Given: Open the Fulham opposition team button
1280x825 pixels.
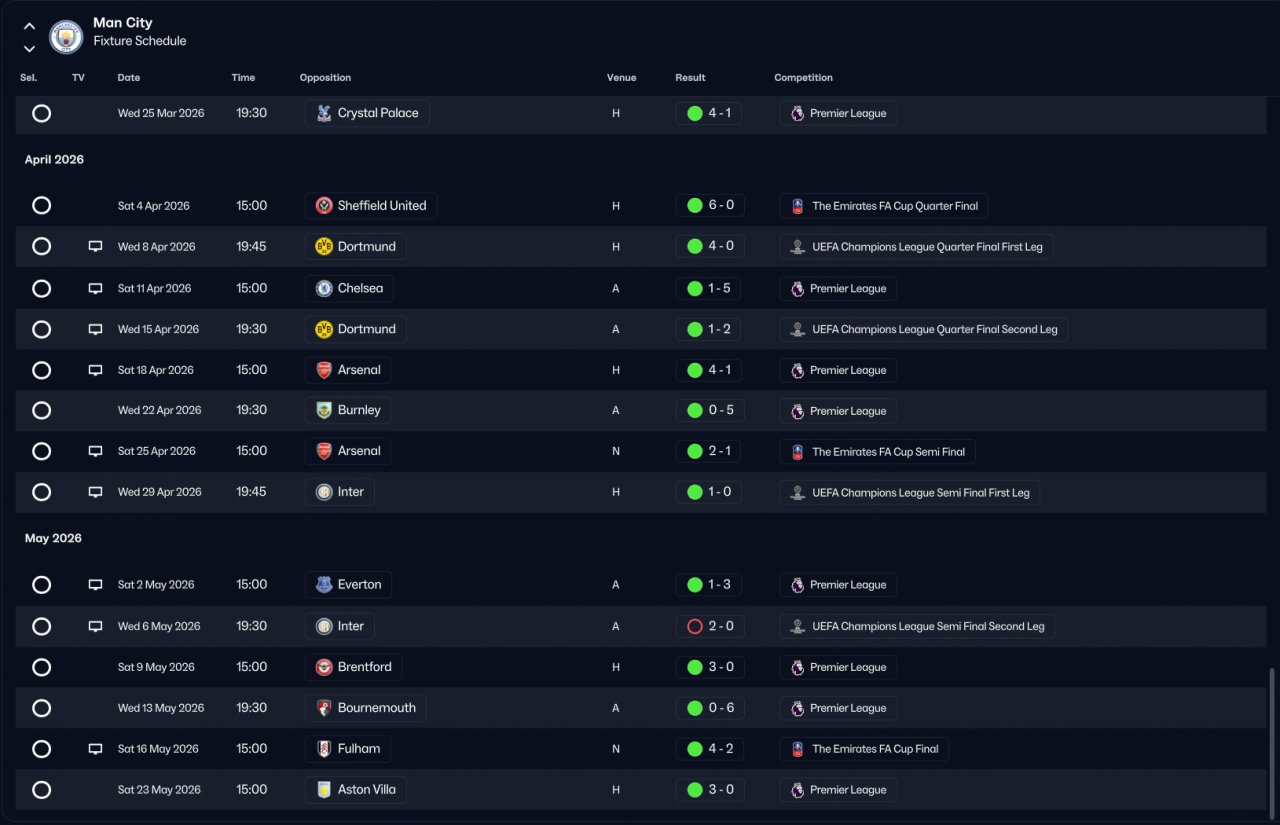Looking at the screenshot, I should click(x=348, y=749).
